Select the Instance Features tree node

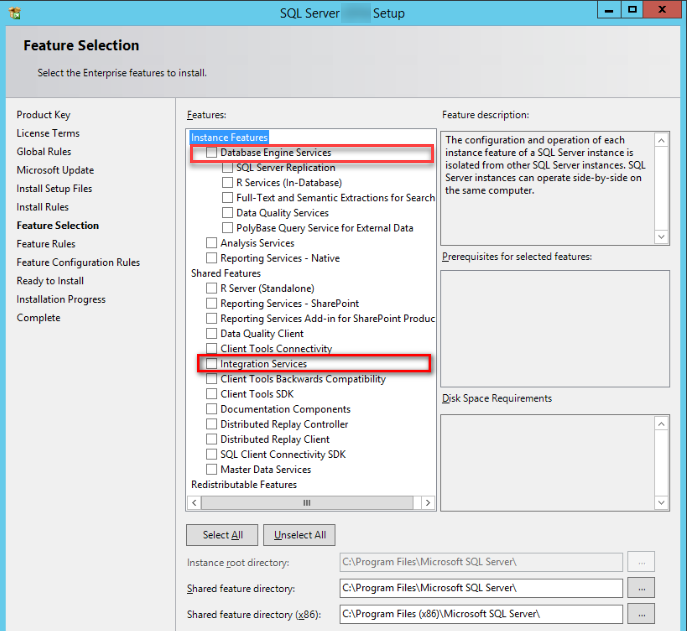click(x=229, y=137)
